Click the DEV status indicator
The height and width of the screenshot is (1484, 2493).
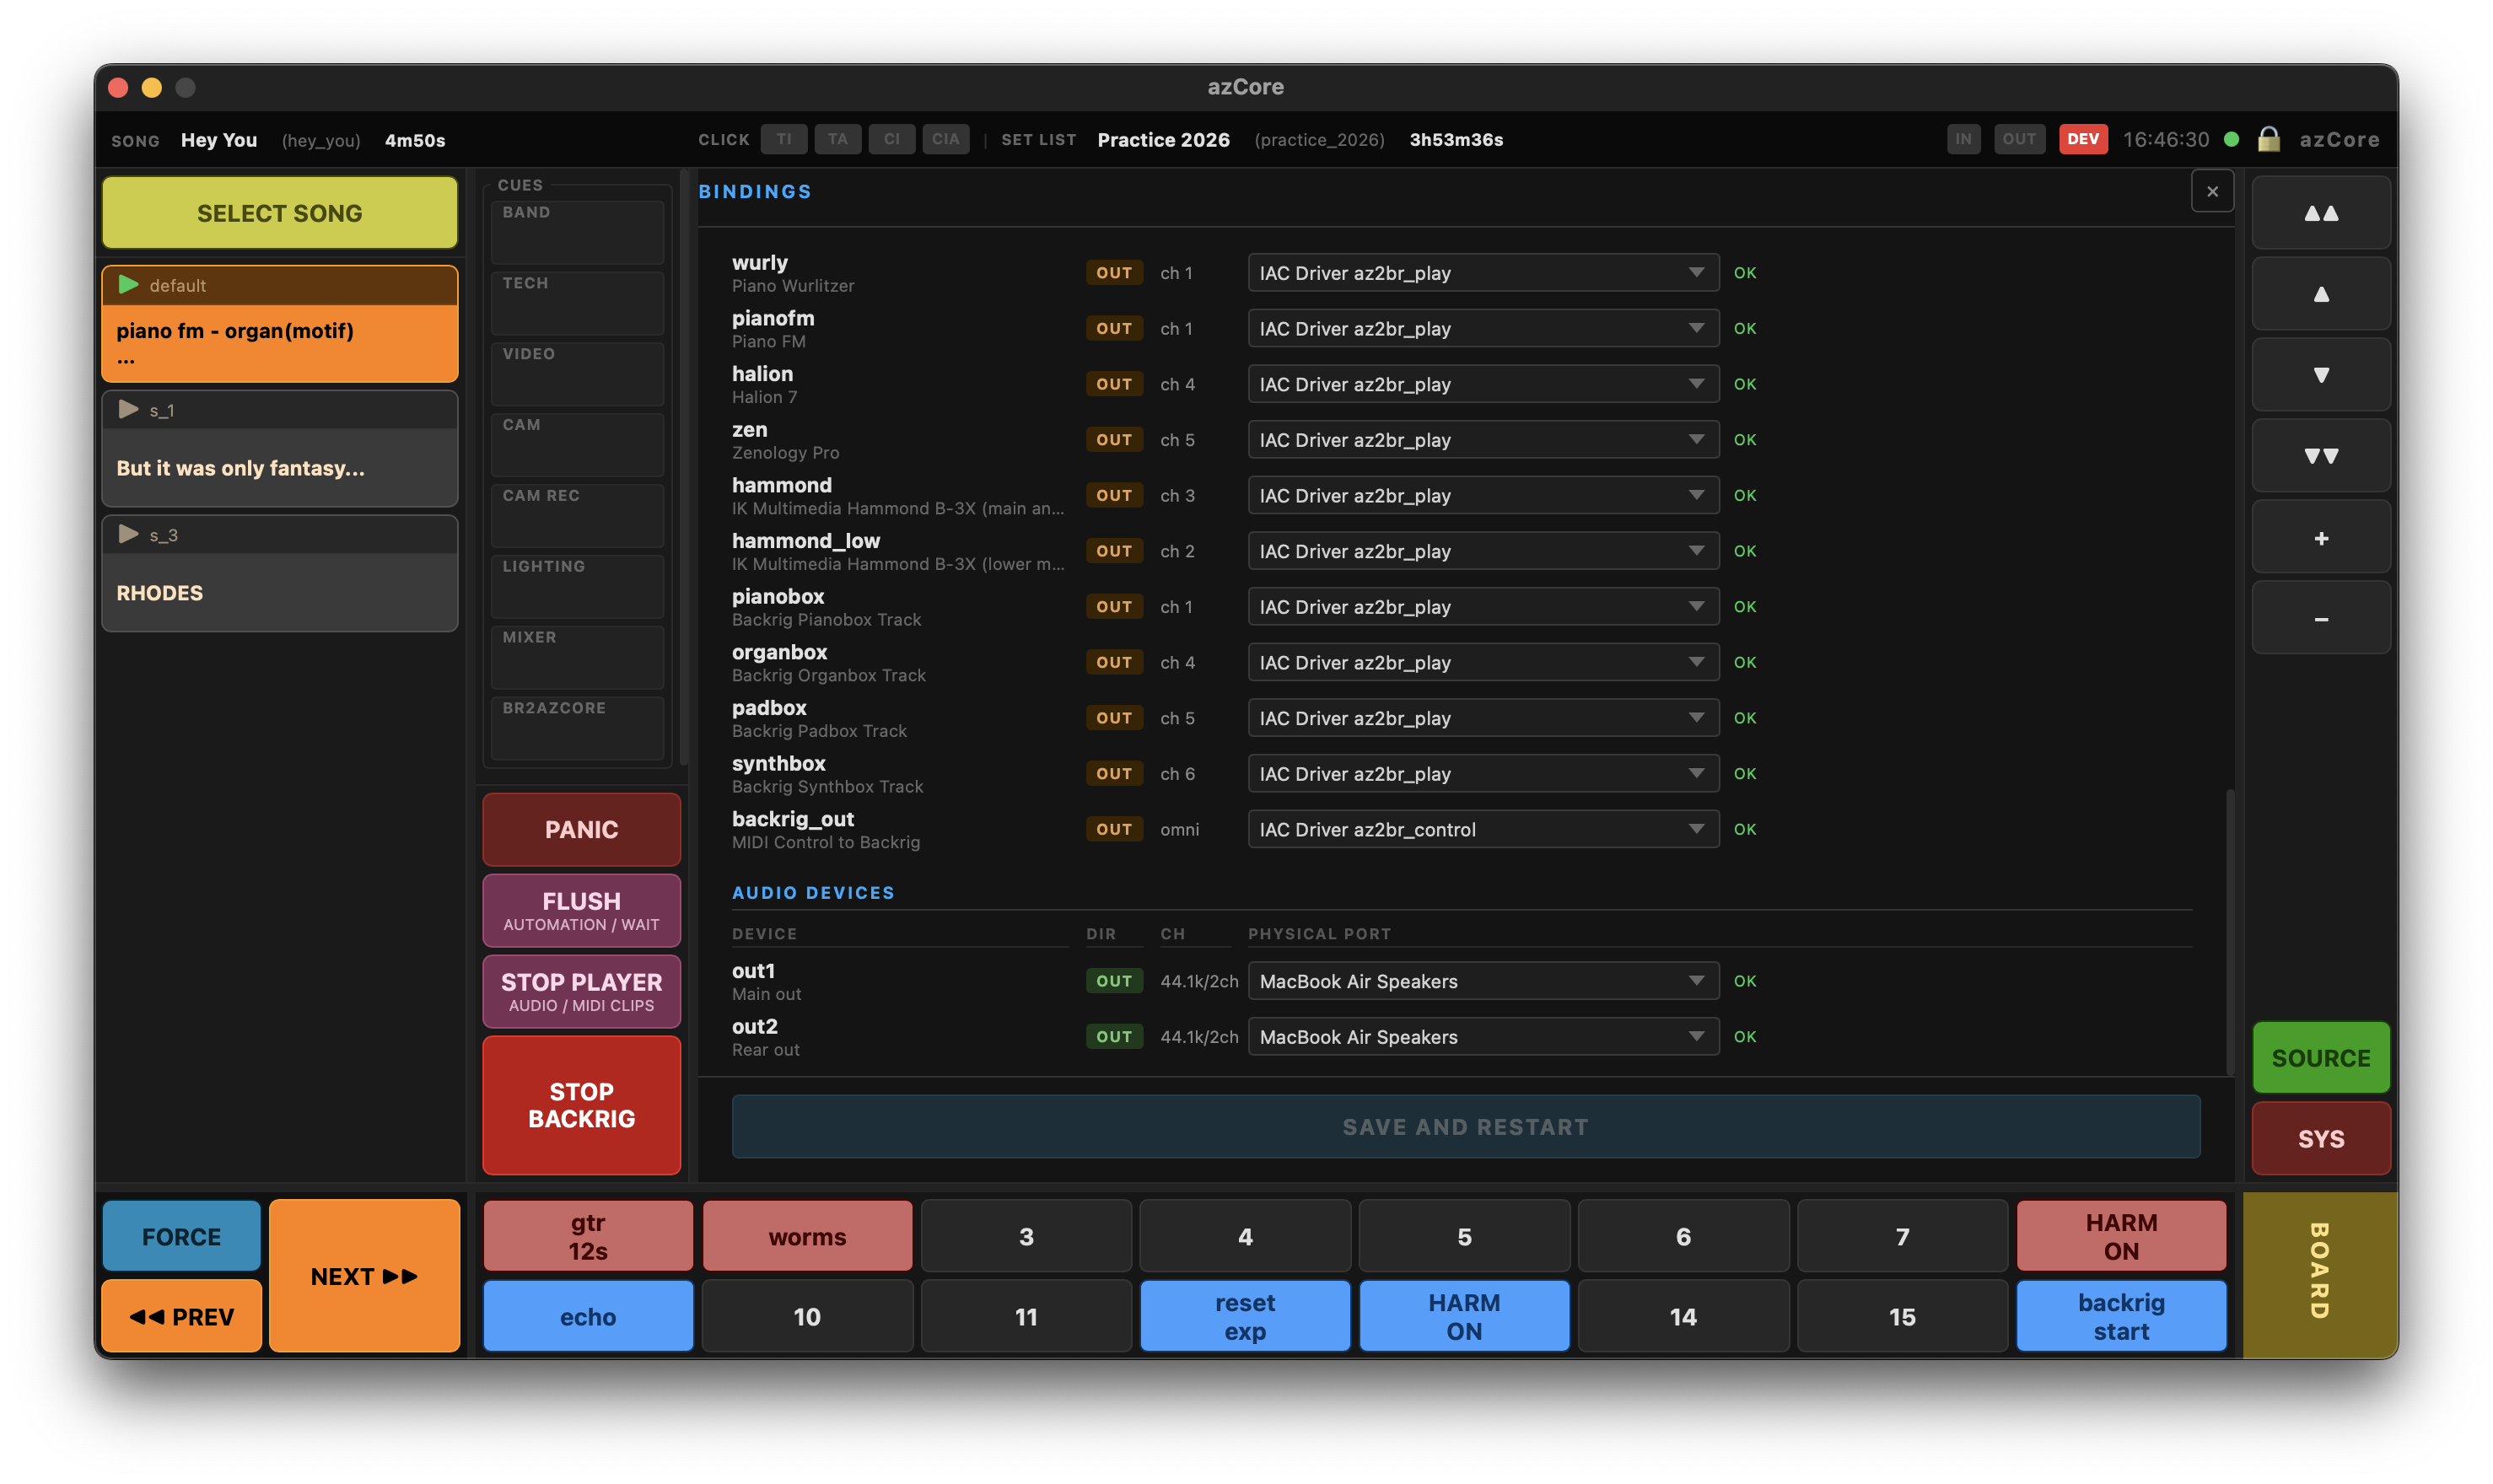[2083, 139]
